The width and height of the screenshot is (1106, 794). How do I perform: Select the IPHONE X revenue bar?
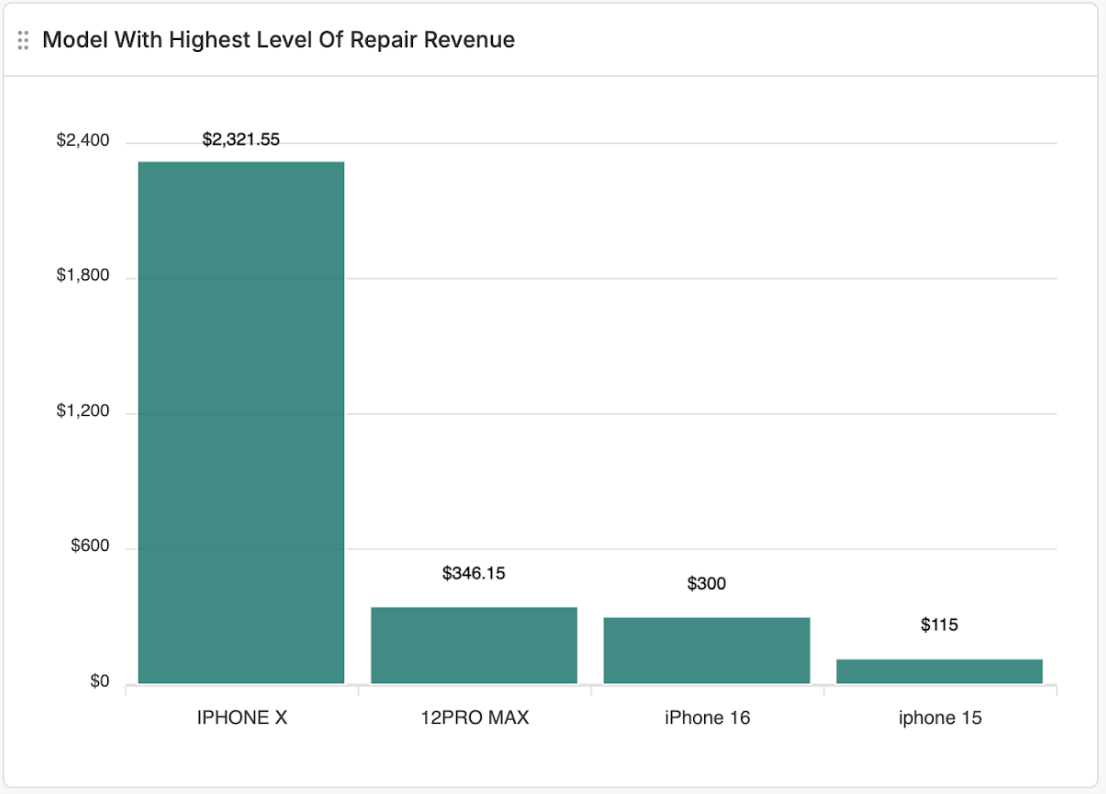click(240, 420)
